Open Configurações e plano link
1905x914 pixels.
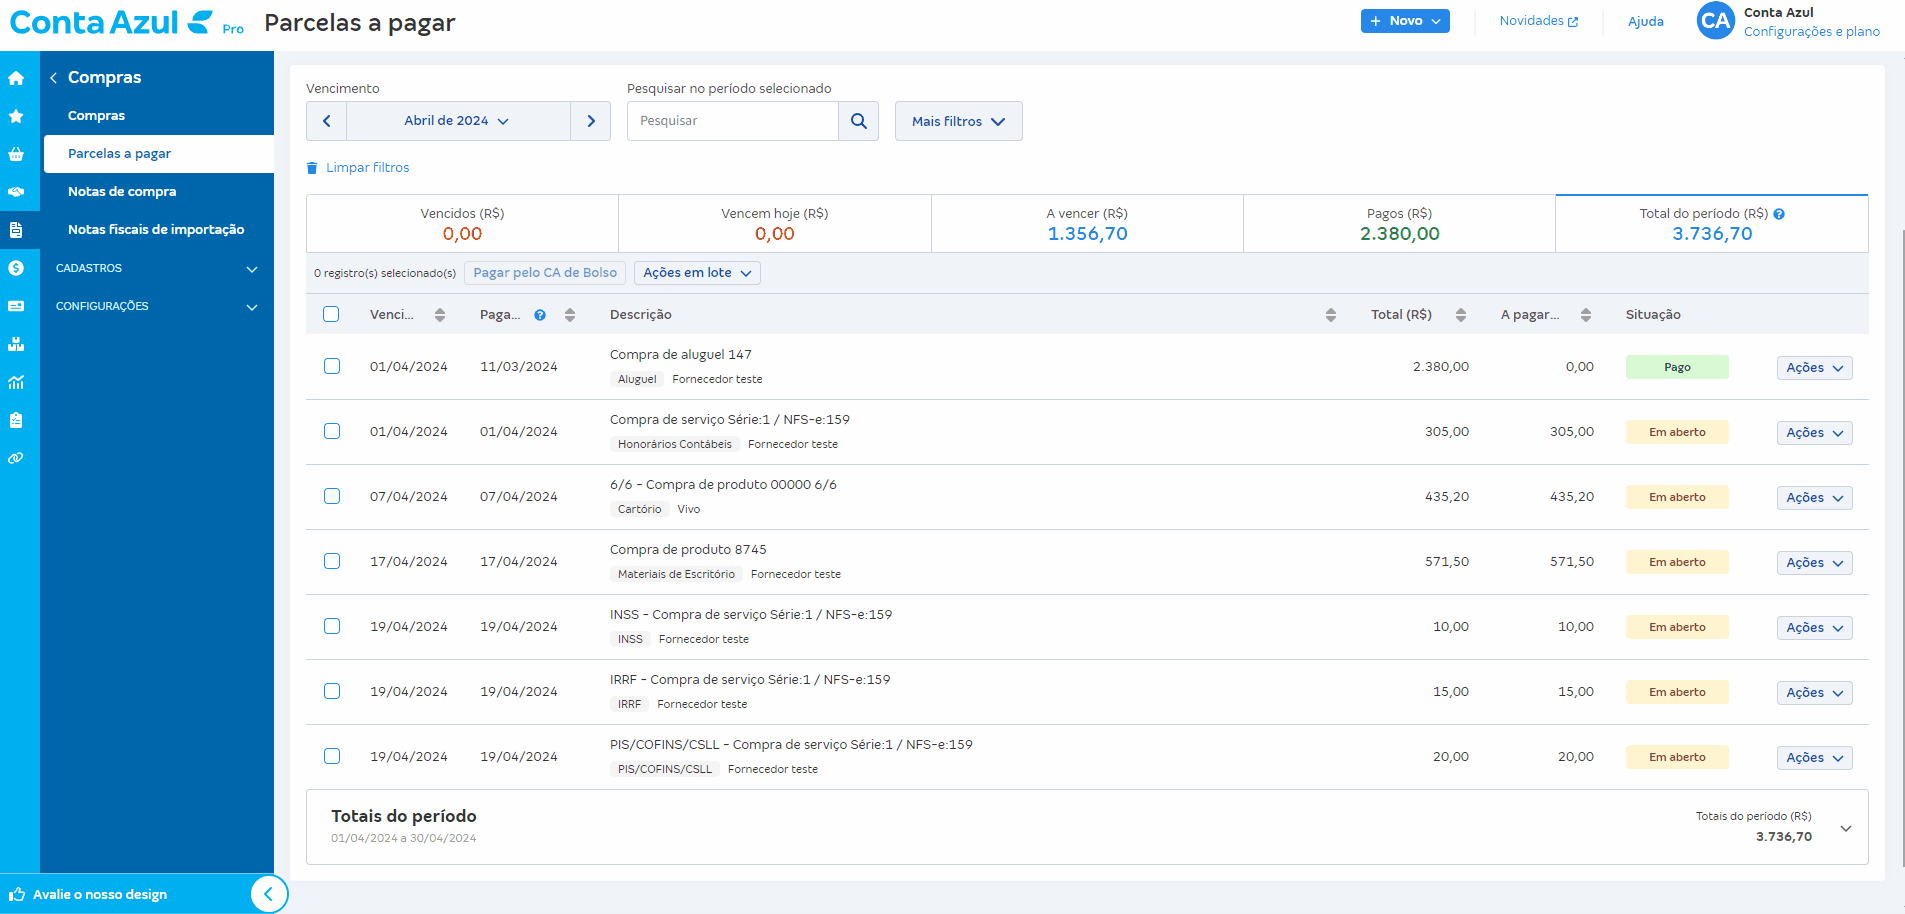(x=1811, y=32)
